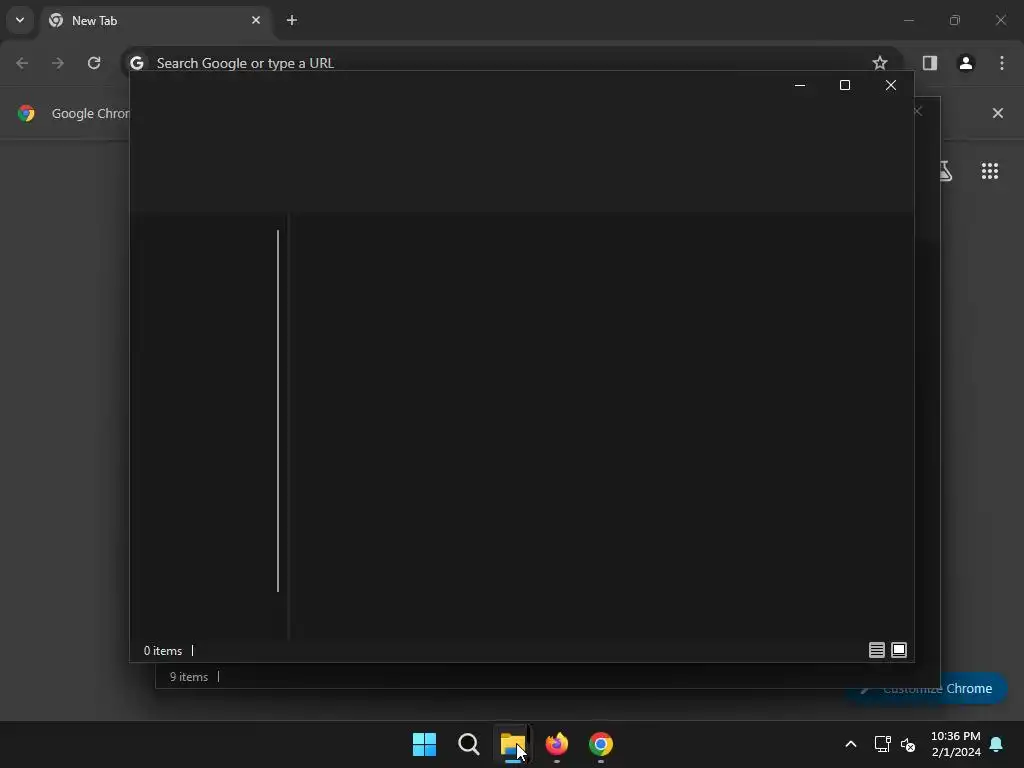
Task: Switch to Chrome via taskbar icon
Action: coord(601,744)
